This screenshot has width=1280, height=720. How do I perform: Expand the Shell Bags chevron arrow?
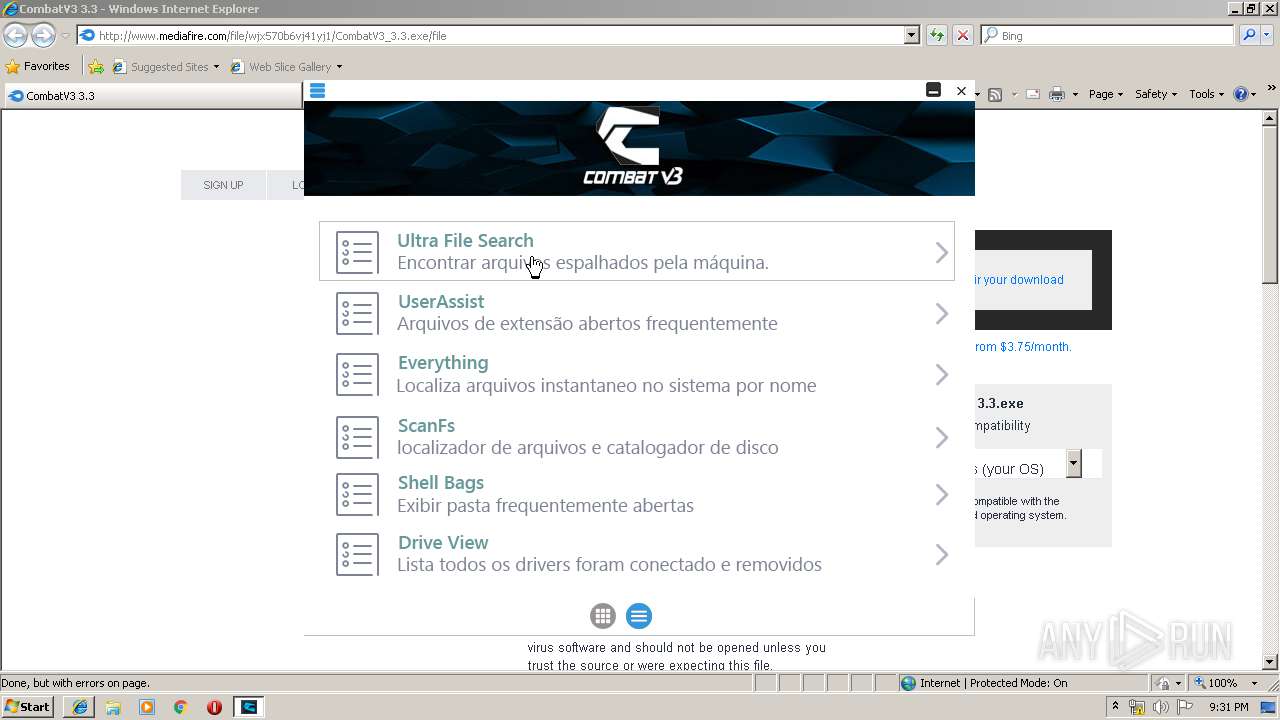tap(942, 495)
